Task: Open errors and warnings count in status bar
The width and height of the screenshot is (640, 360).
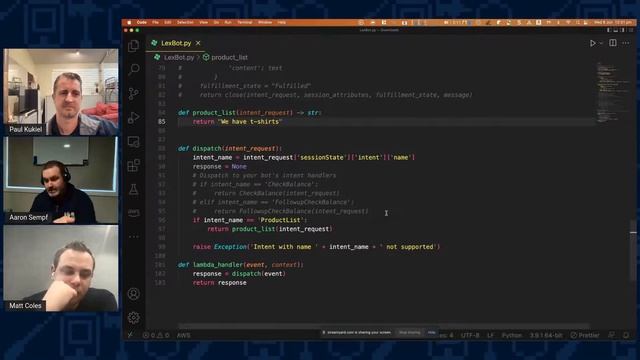Action: click(x=156, y=335)
